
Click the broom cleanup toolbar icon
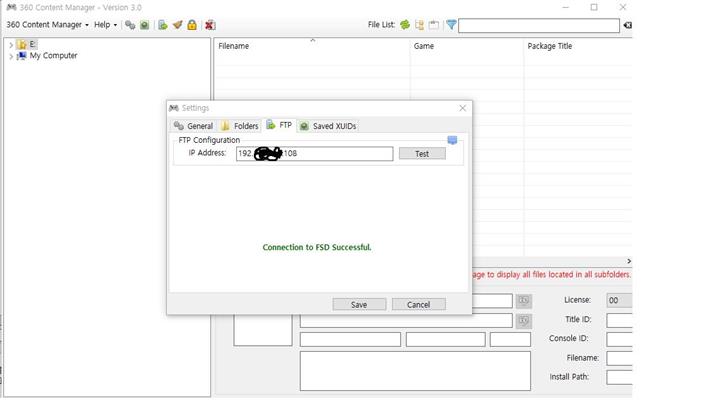tap(177, 25)
